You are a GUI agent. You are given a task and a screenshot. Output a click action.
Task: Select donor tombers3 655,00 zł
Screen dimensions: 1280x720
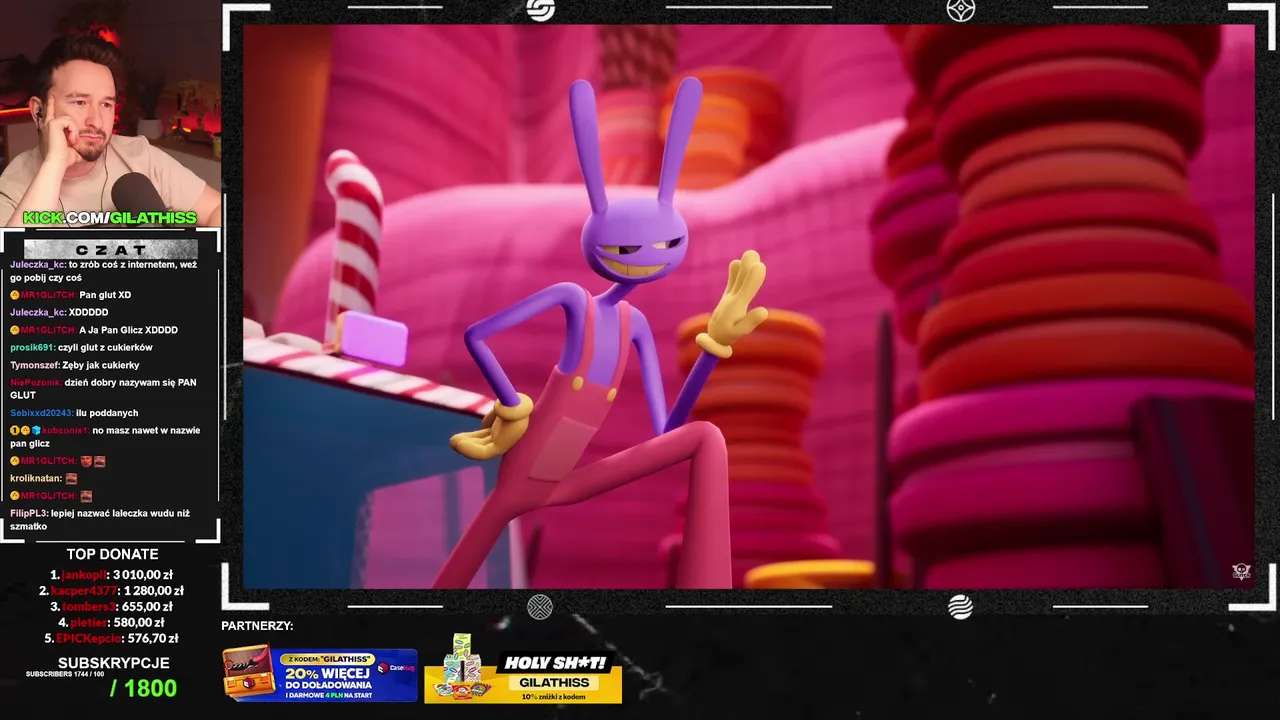tap(112, 606)
